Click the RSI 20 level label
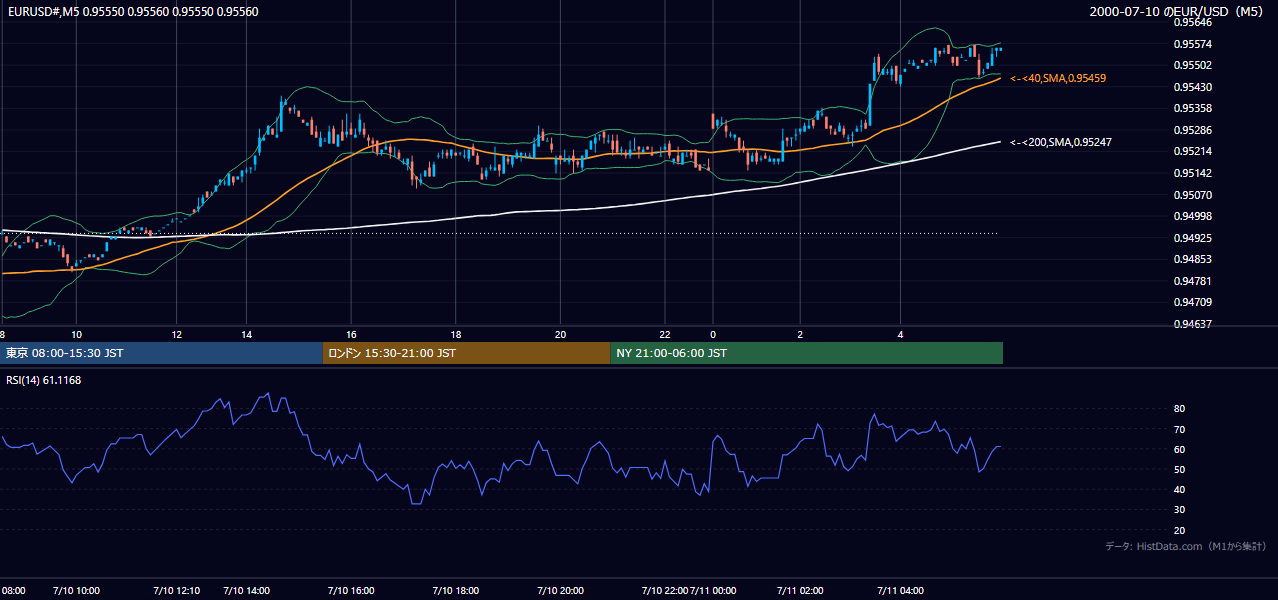Screen dimensions: 1278x600 click(x=1180, y=530)
